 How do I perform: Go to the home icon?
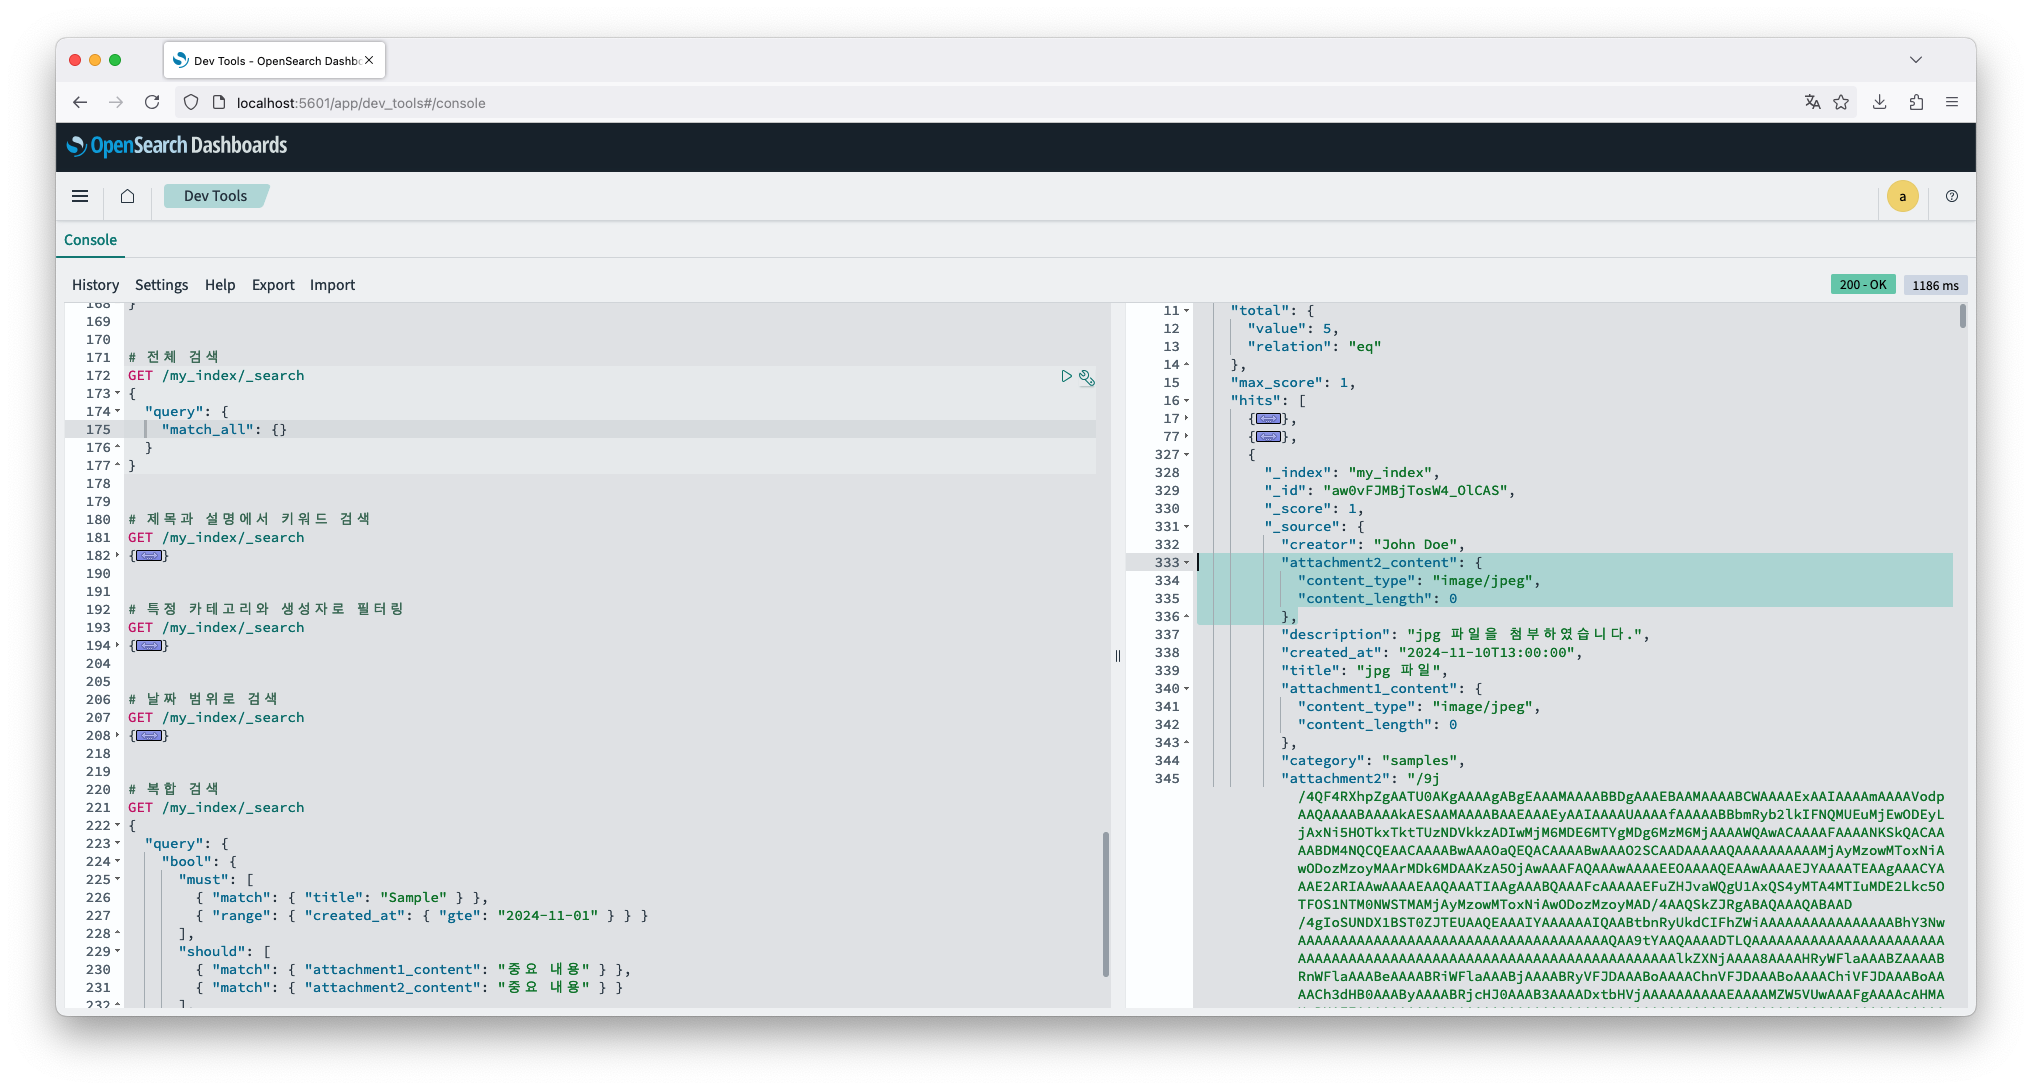[127, 196]
